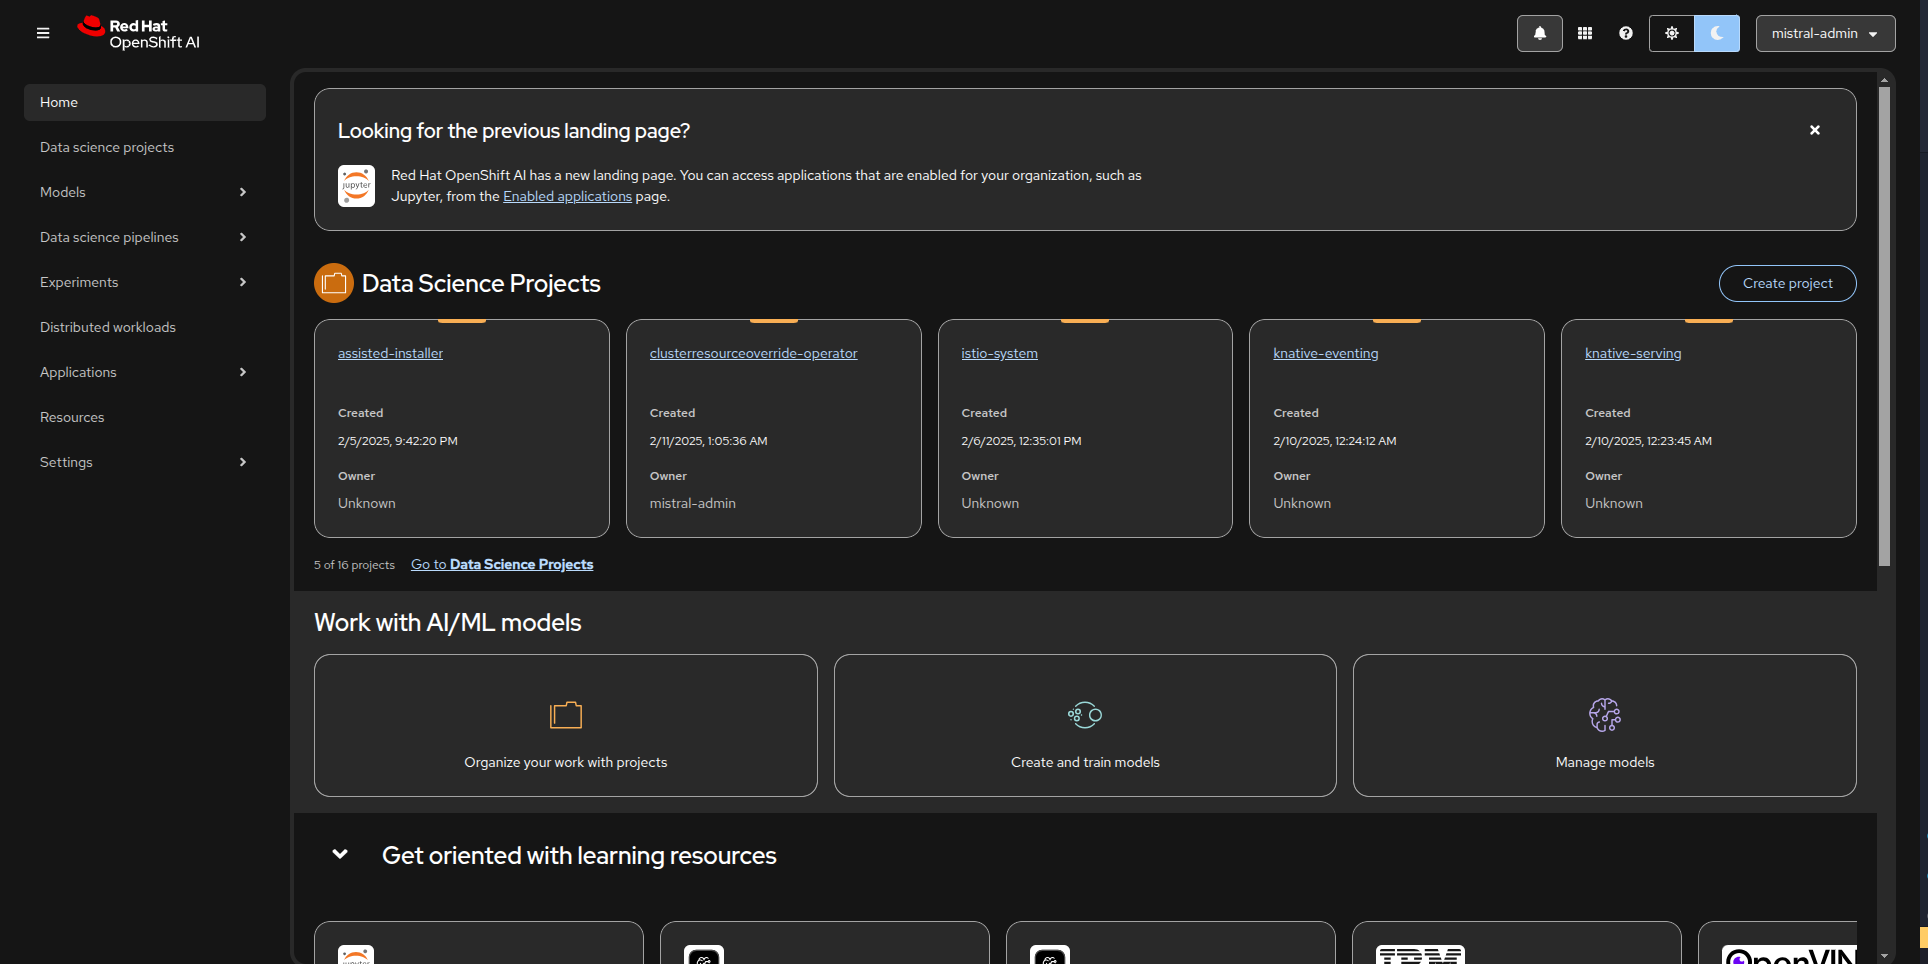1928x964 pixels.
Task: Toggle the hamburger navigation menu
Action: 43,33
